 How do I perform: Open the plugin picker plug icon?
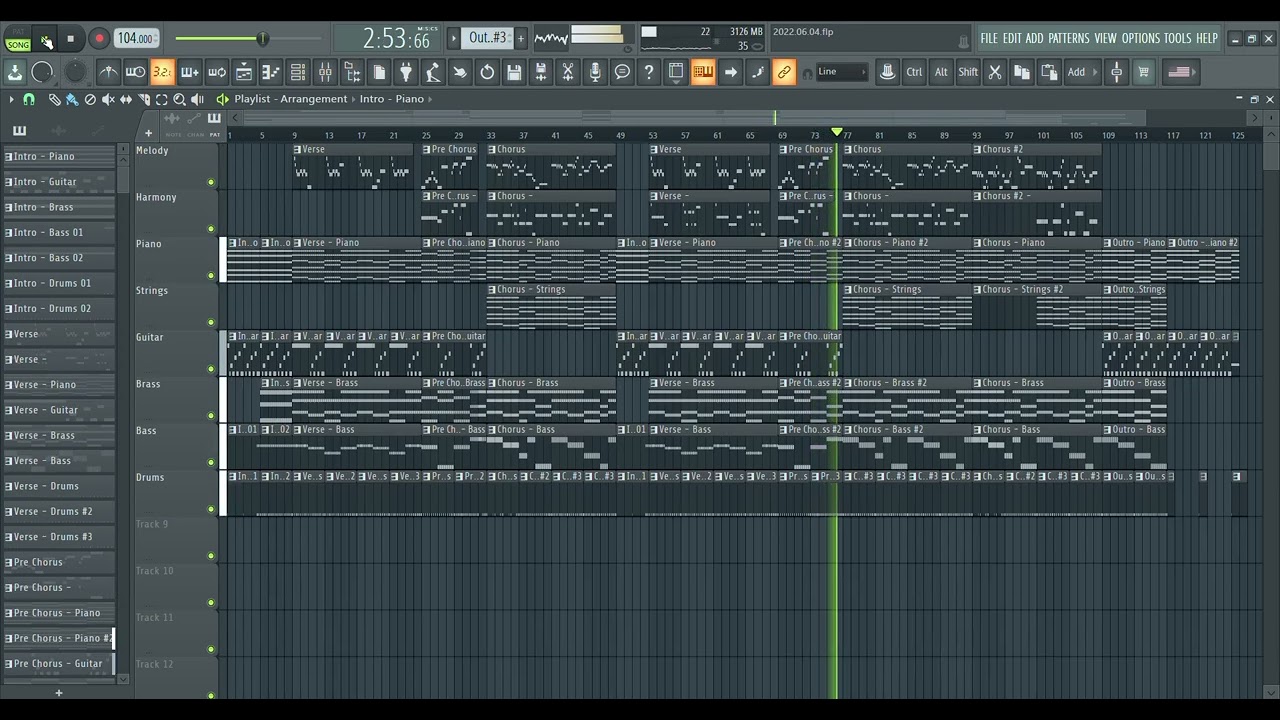(x=406, y=72)
